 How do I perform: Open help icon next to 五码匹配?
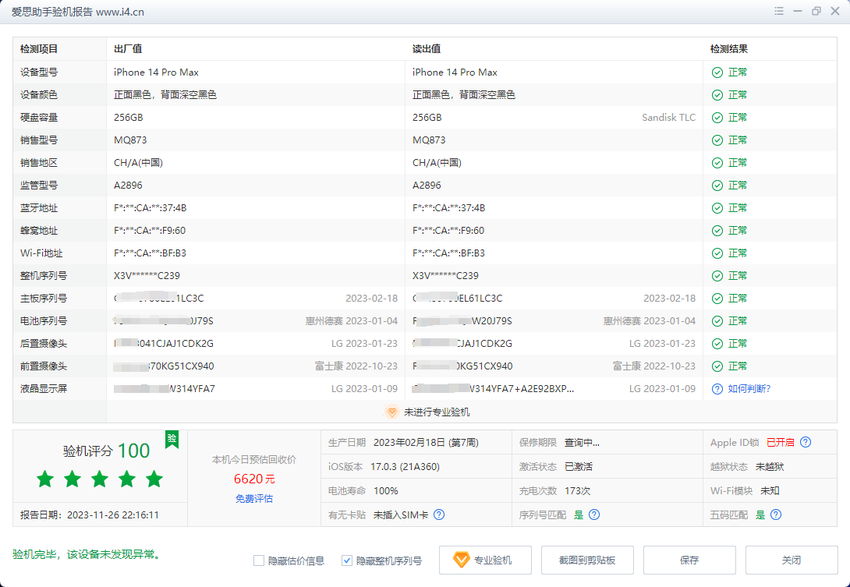coord(776,514)
